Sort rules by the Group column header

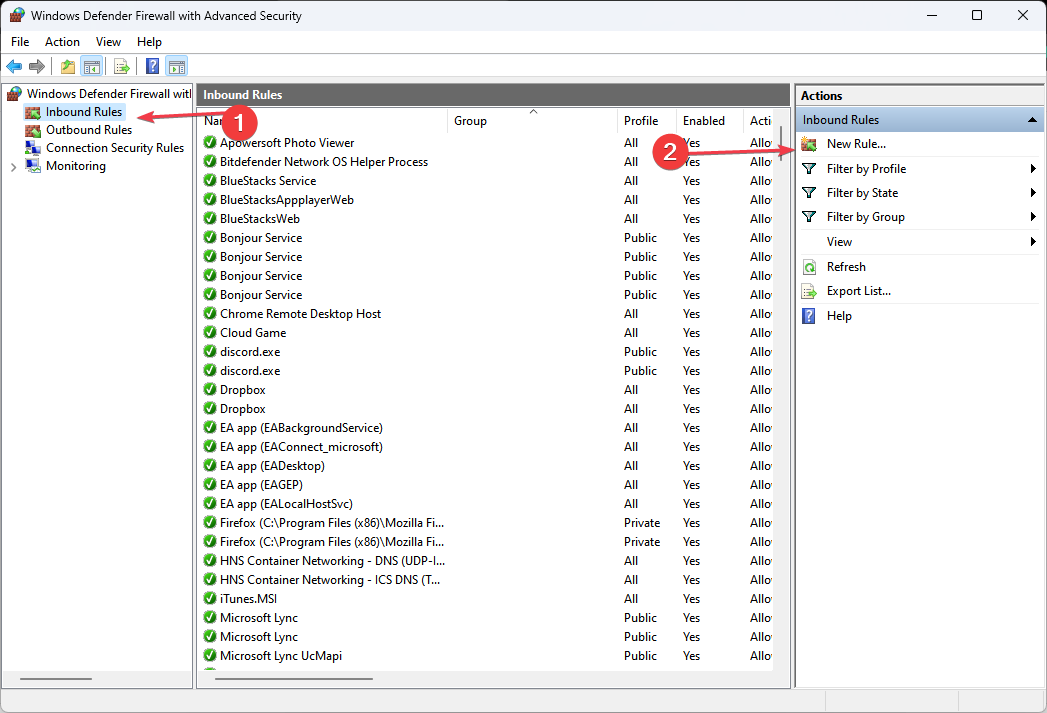tap(532, 121)
